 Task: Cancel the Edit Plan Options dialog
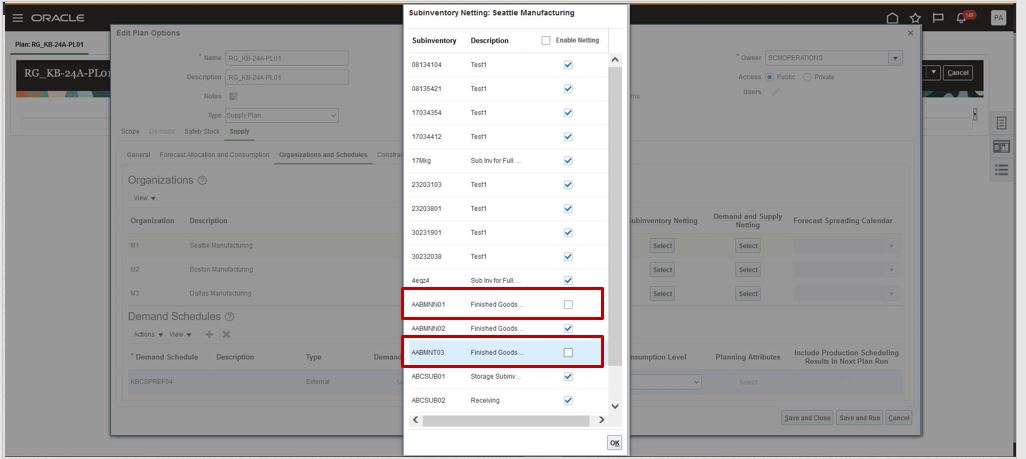point(899,418)
